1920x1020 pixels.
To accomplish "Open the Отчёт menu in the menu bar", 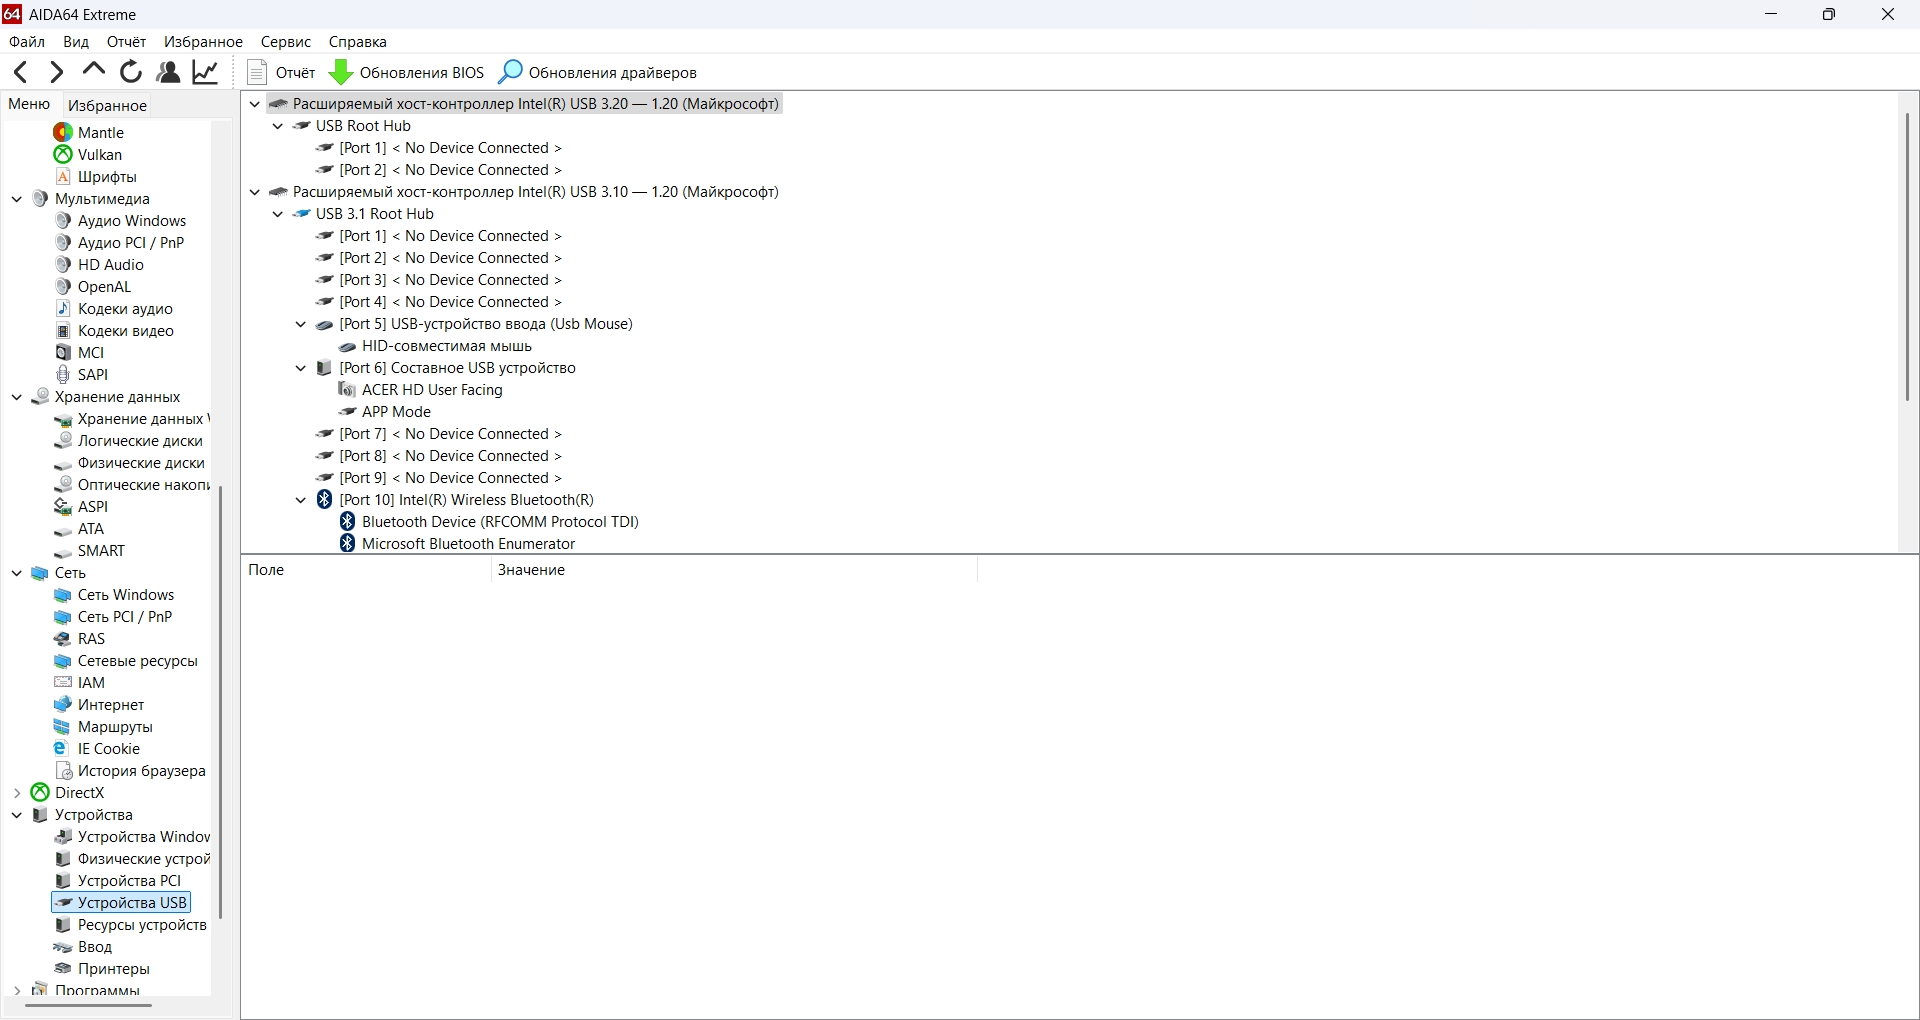I will tap(126, 42).
